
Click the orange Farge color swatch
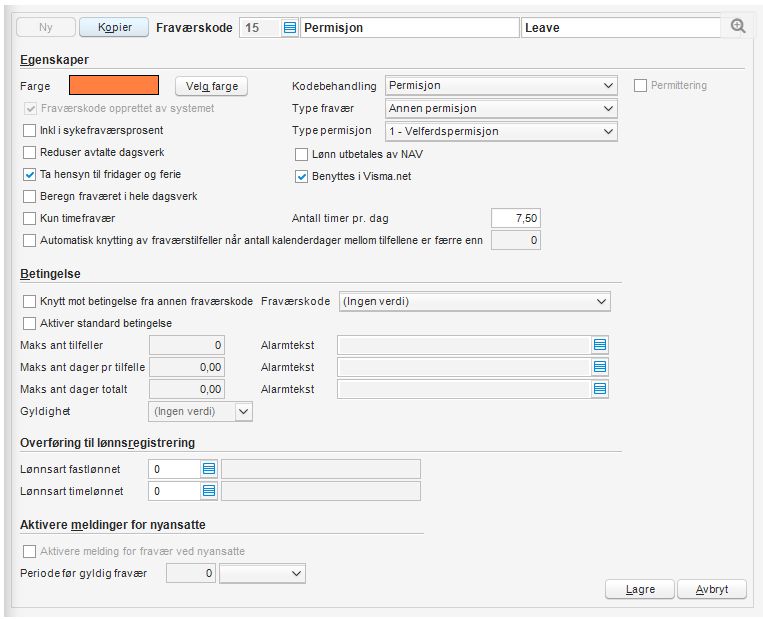[114, 85]
